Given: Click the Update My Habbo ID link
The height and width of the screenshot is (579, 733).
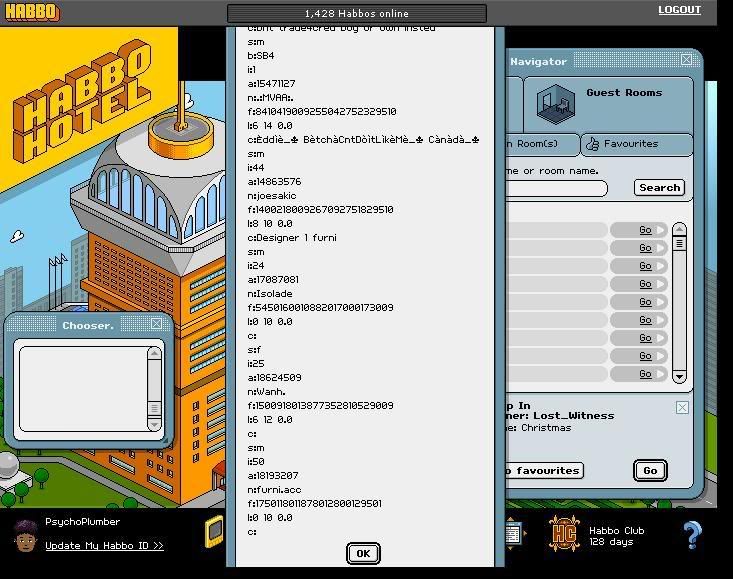Looking at the screenshot, I should pyautogui.click(x=104, y=546).
